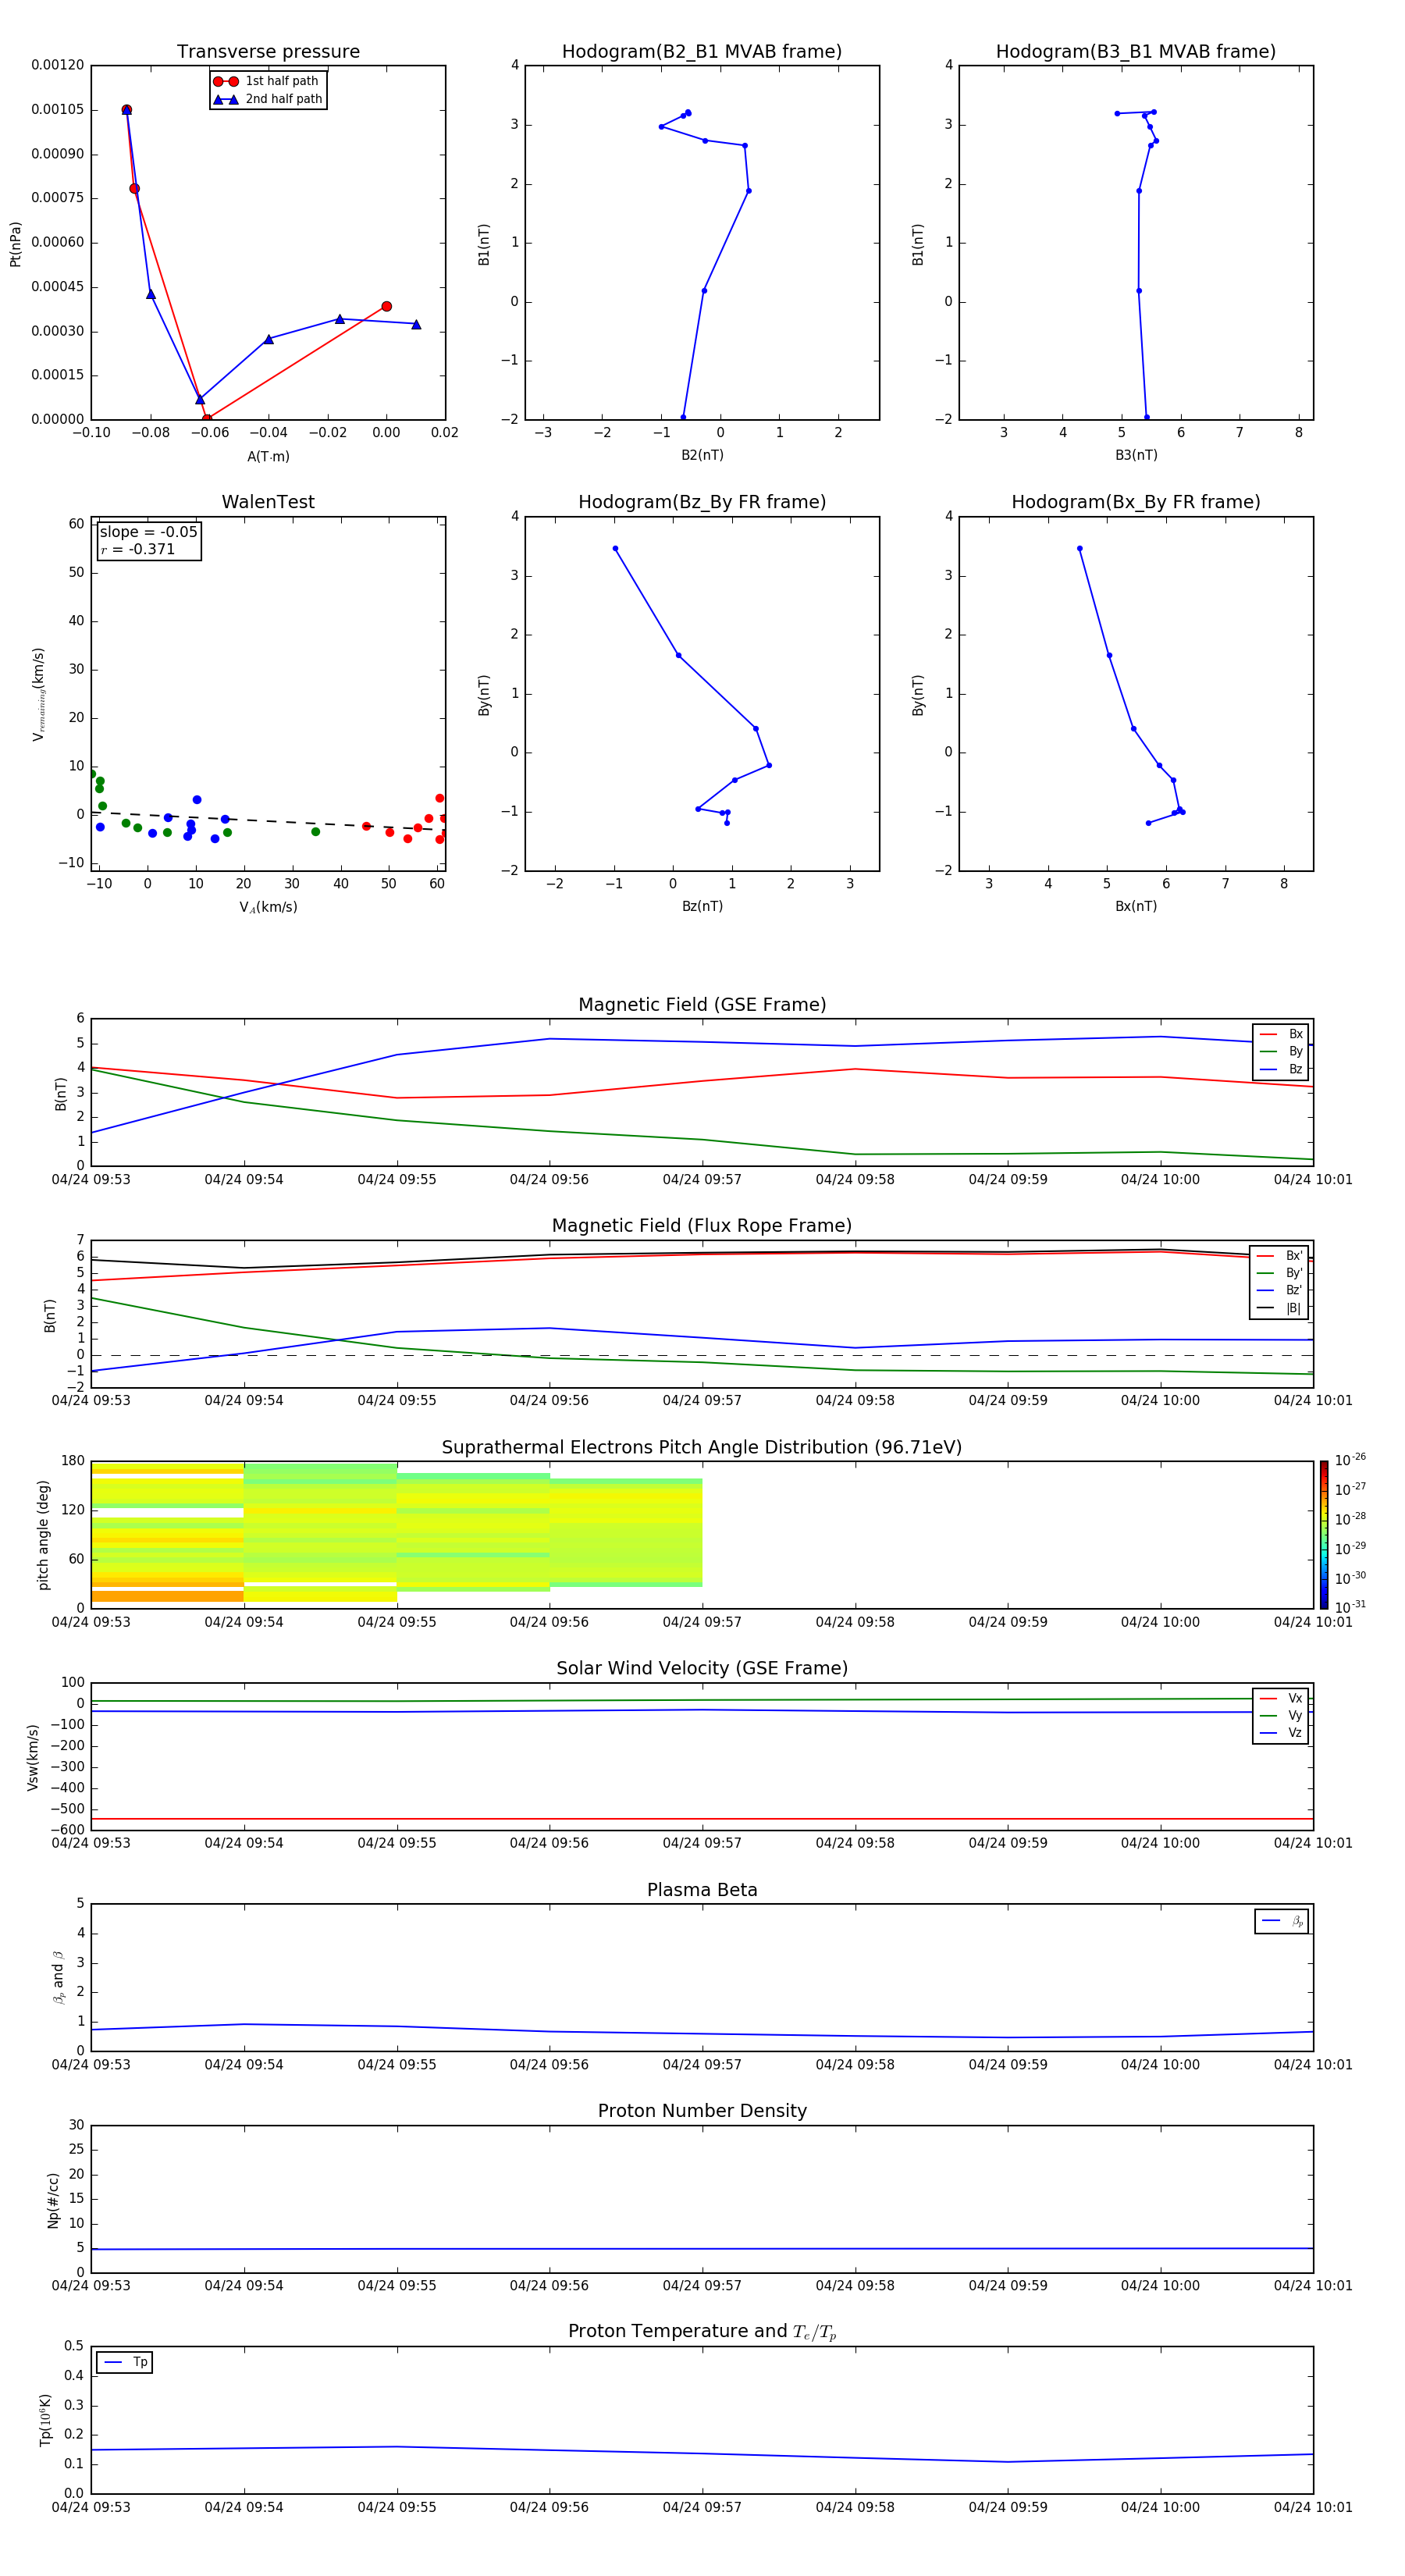Click the 'Hodogram(Bx_By FR frame)' title
This screenshot has height=2576, width=1405.
pos(1136,502)
